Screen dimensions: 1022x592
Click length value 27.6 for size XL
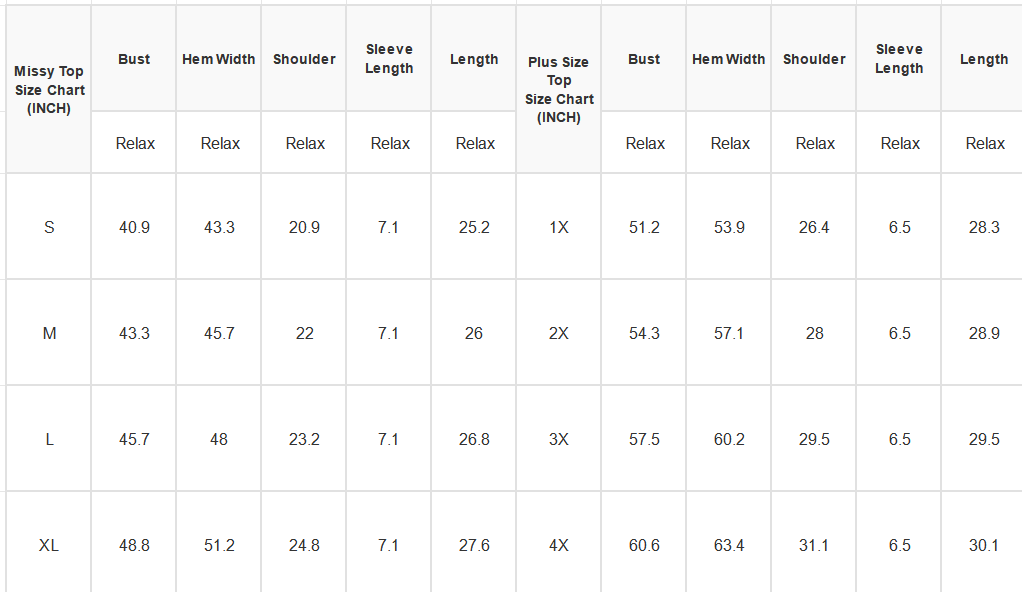pos(474,545)
